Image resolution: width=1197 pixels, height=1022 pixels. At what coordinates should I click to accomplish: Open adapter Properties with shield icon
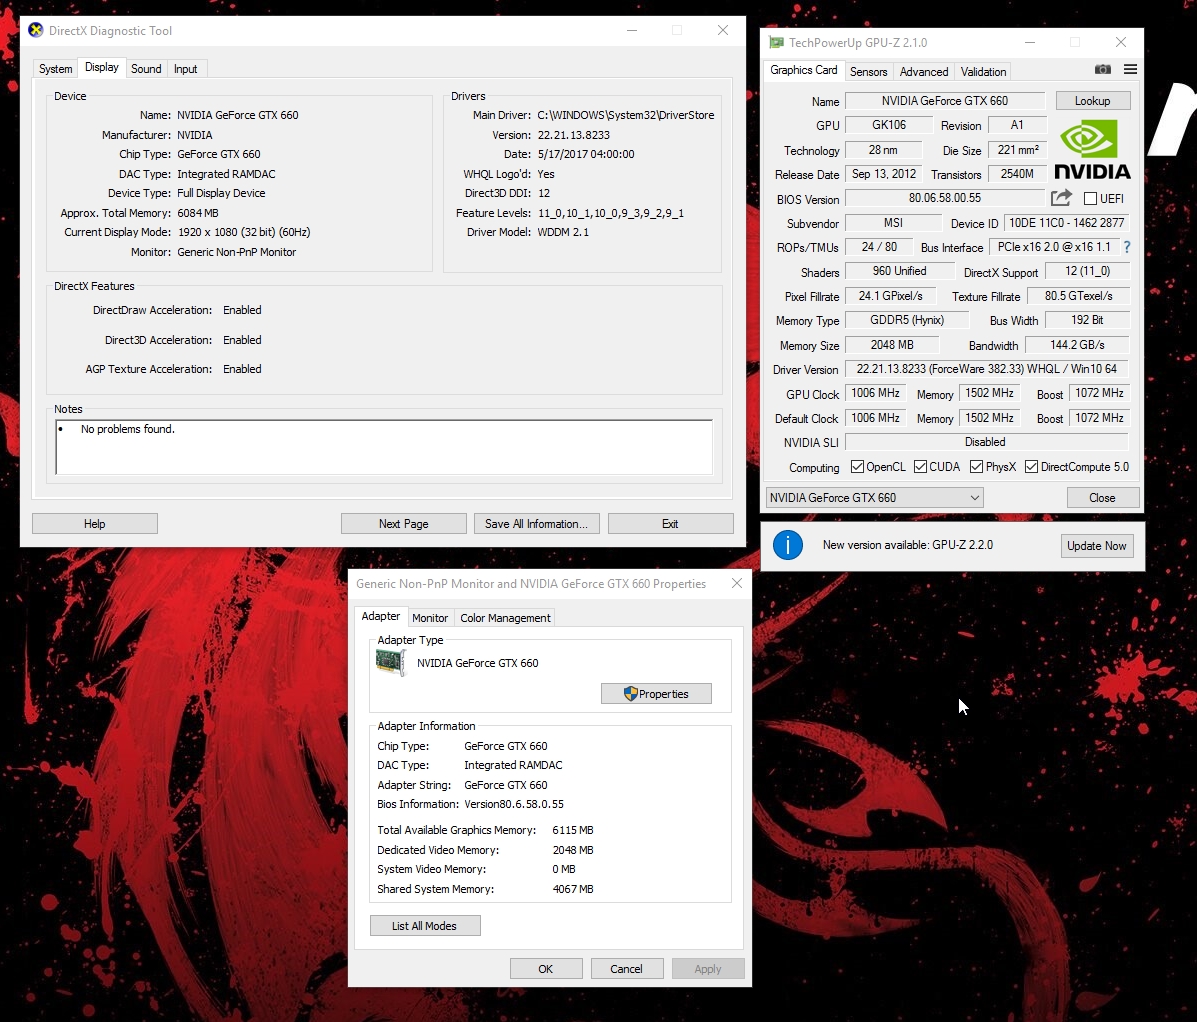(x=656, y=694)
